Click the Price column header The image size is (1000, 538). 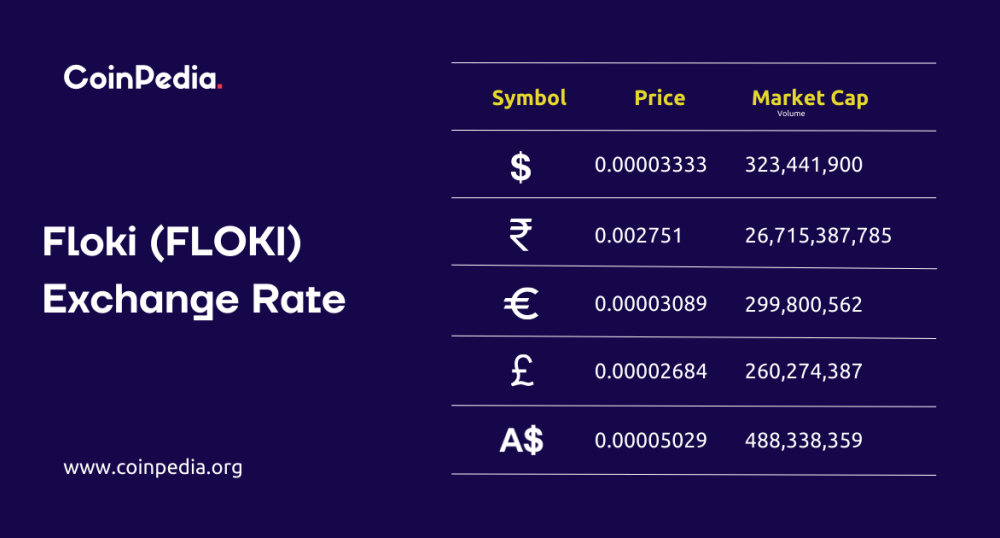click(660, 98)
